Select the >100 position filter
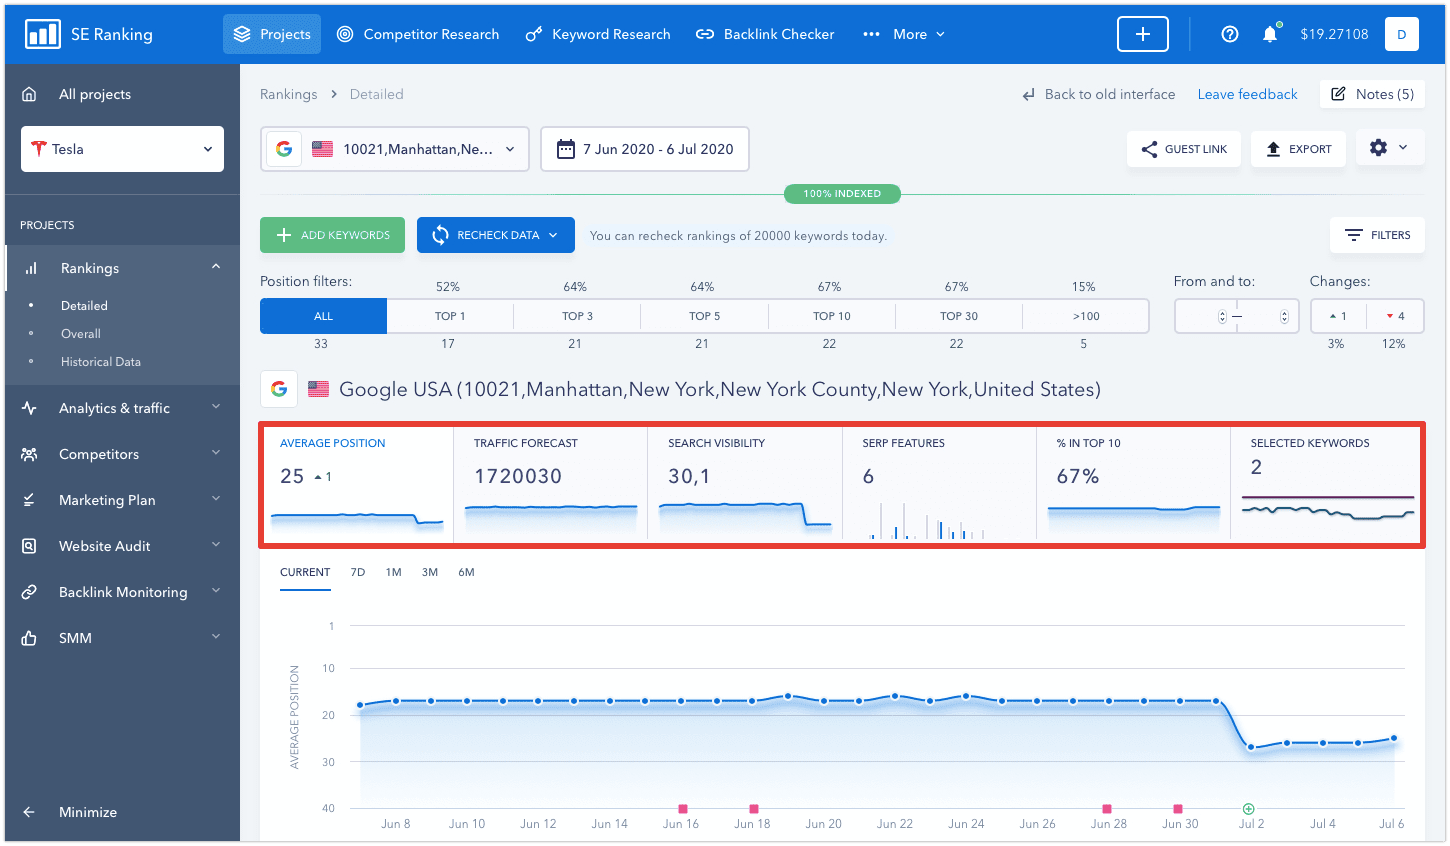The width and height of the screenshot is (1450, 846). [1086, 316]
